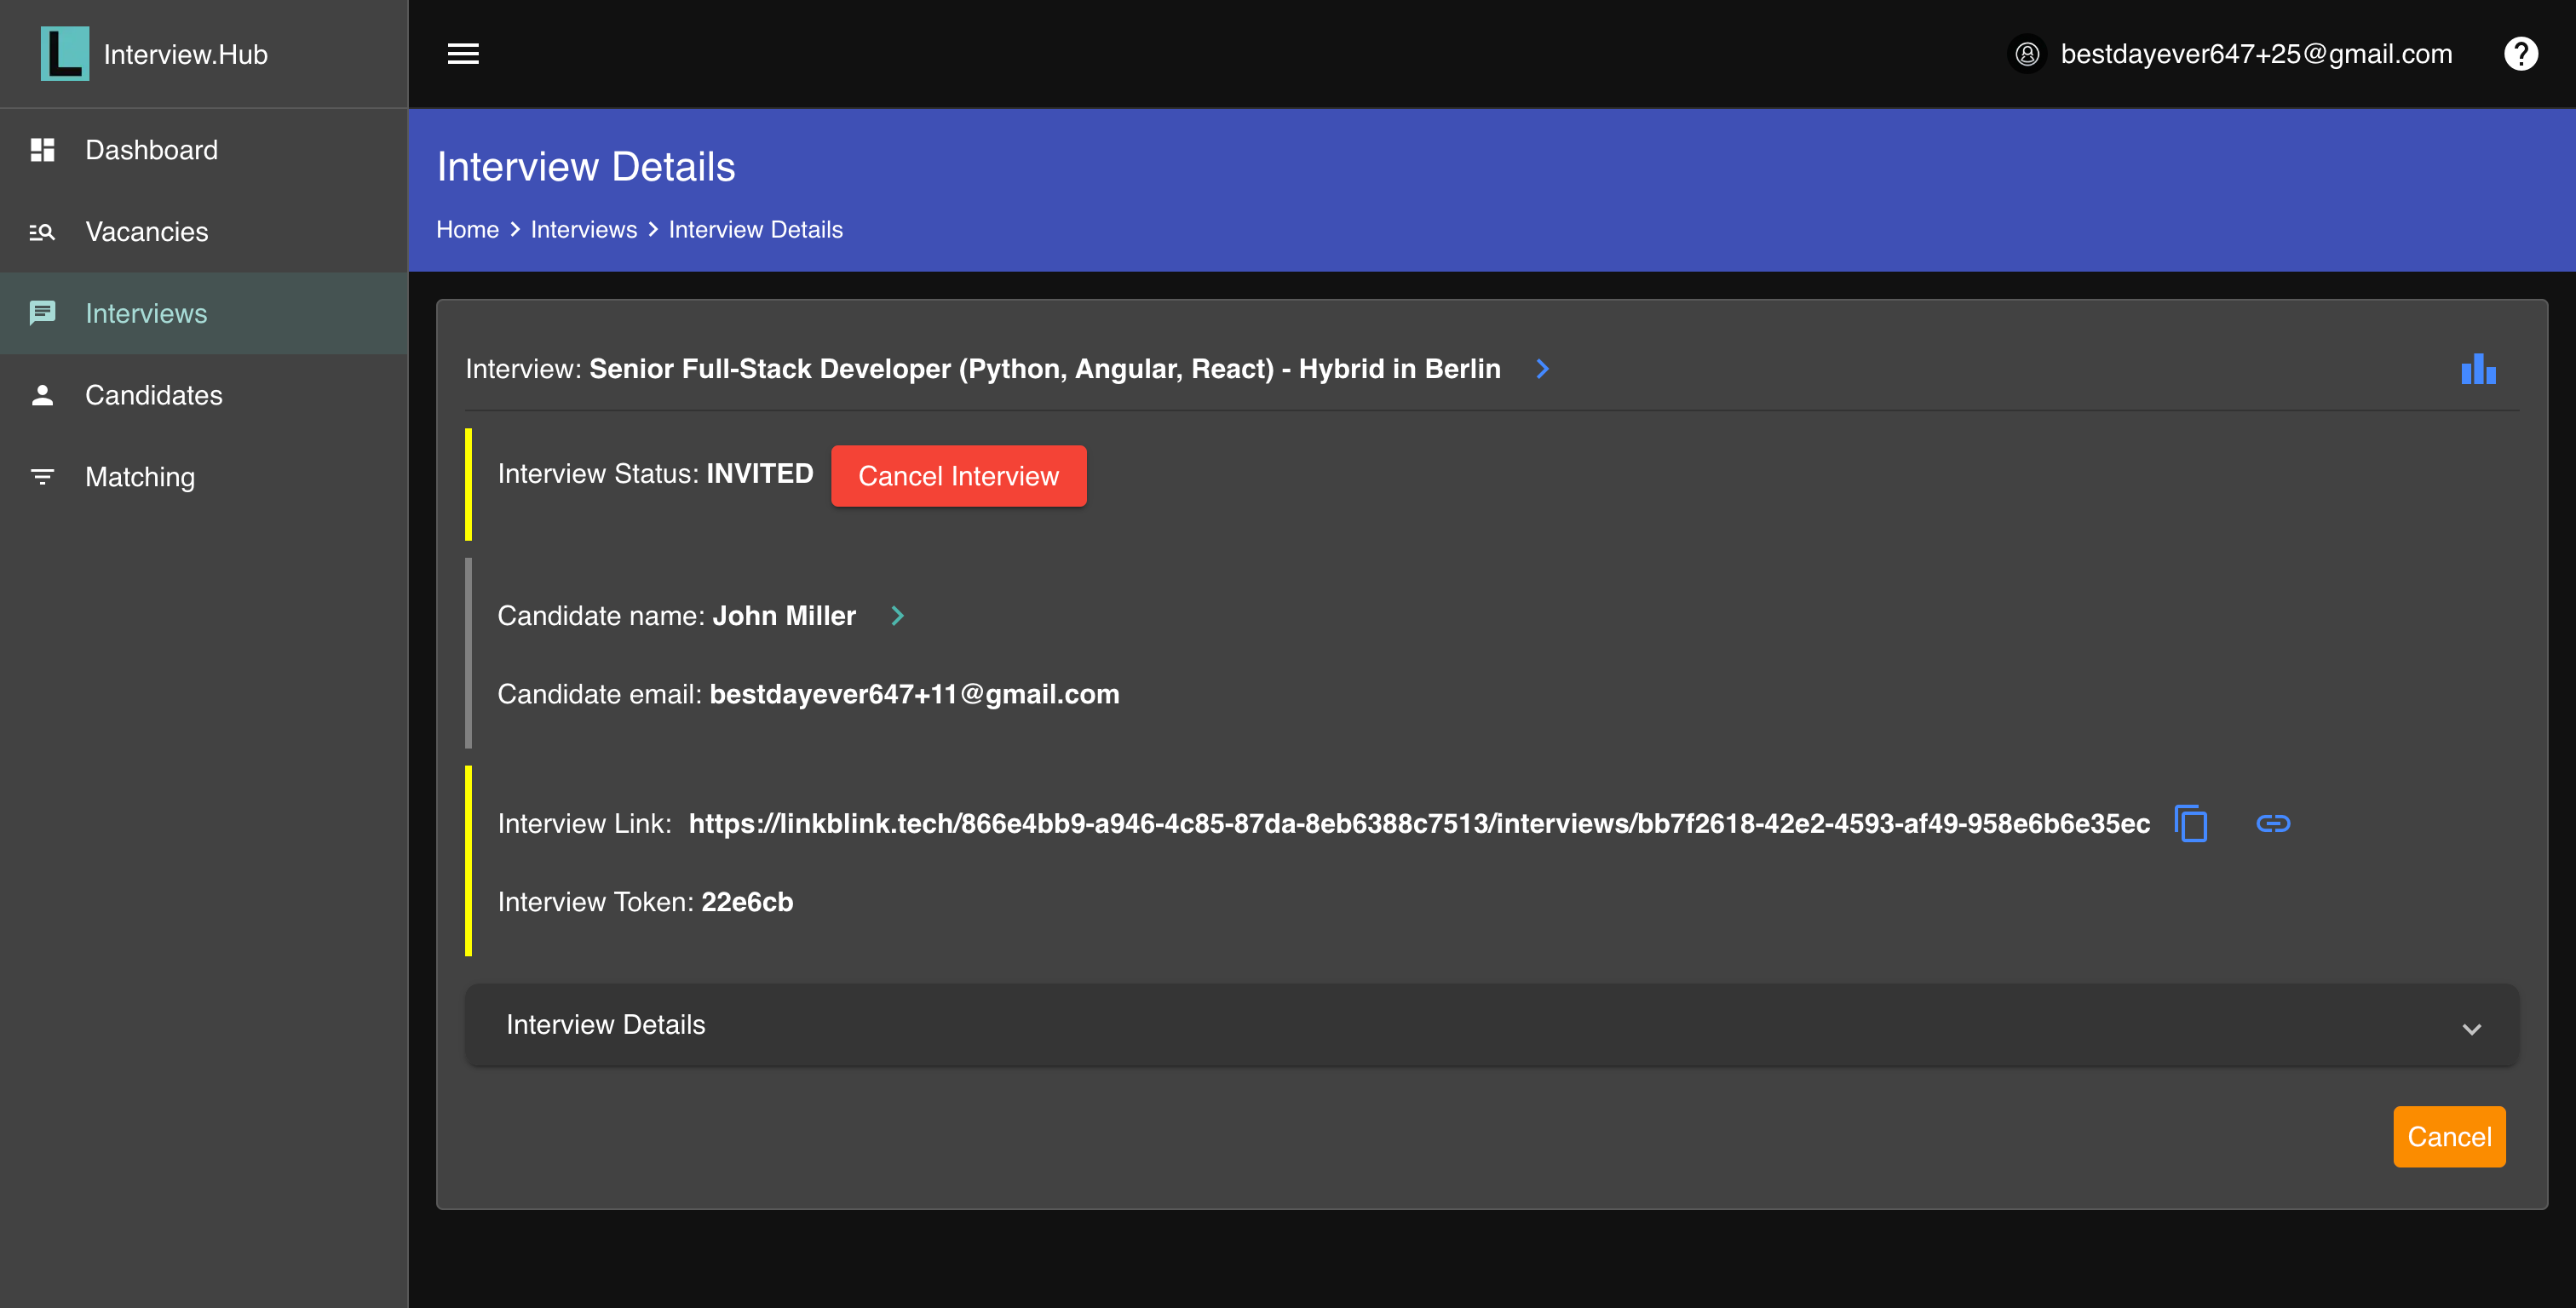Click the Interview.Hub logo

coord(65,54)
